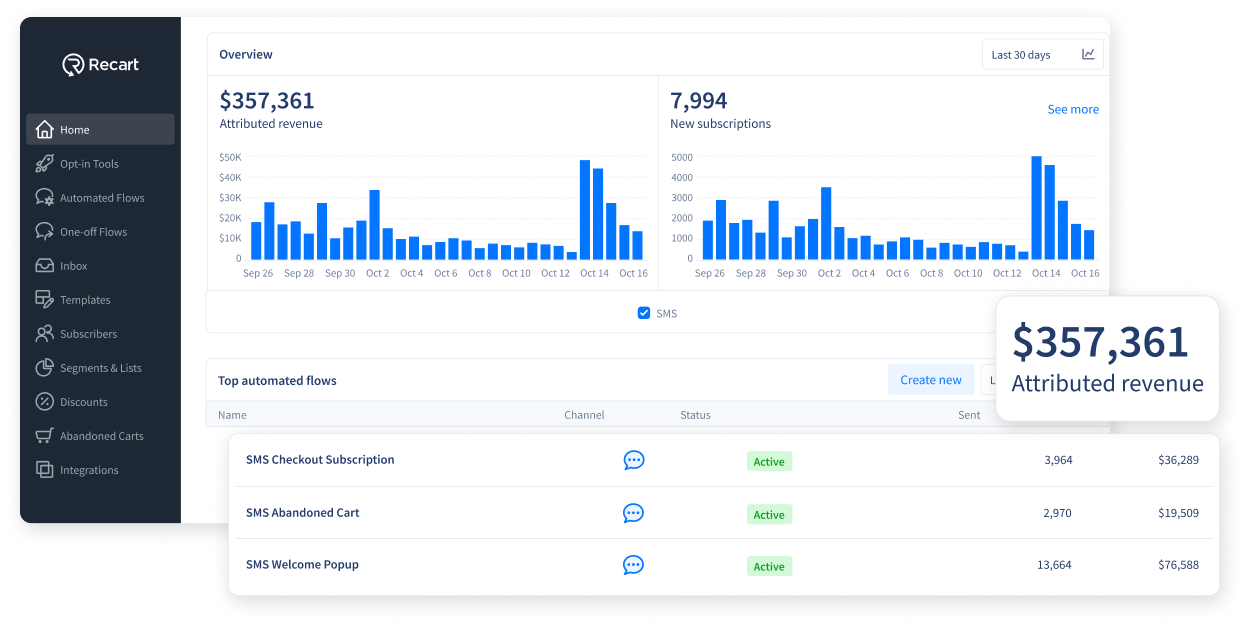Click the Segments & Lists pie icon
The width and height of the screenshot is (1246, 625).
tap(44, 367)
